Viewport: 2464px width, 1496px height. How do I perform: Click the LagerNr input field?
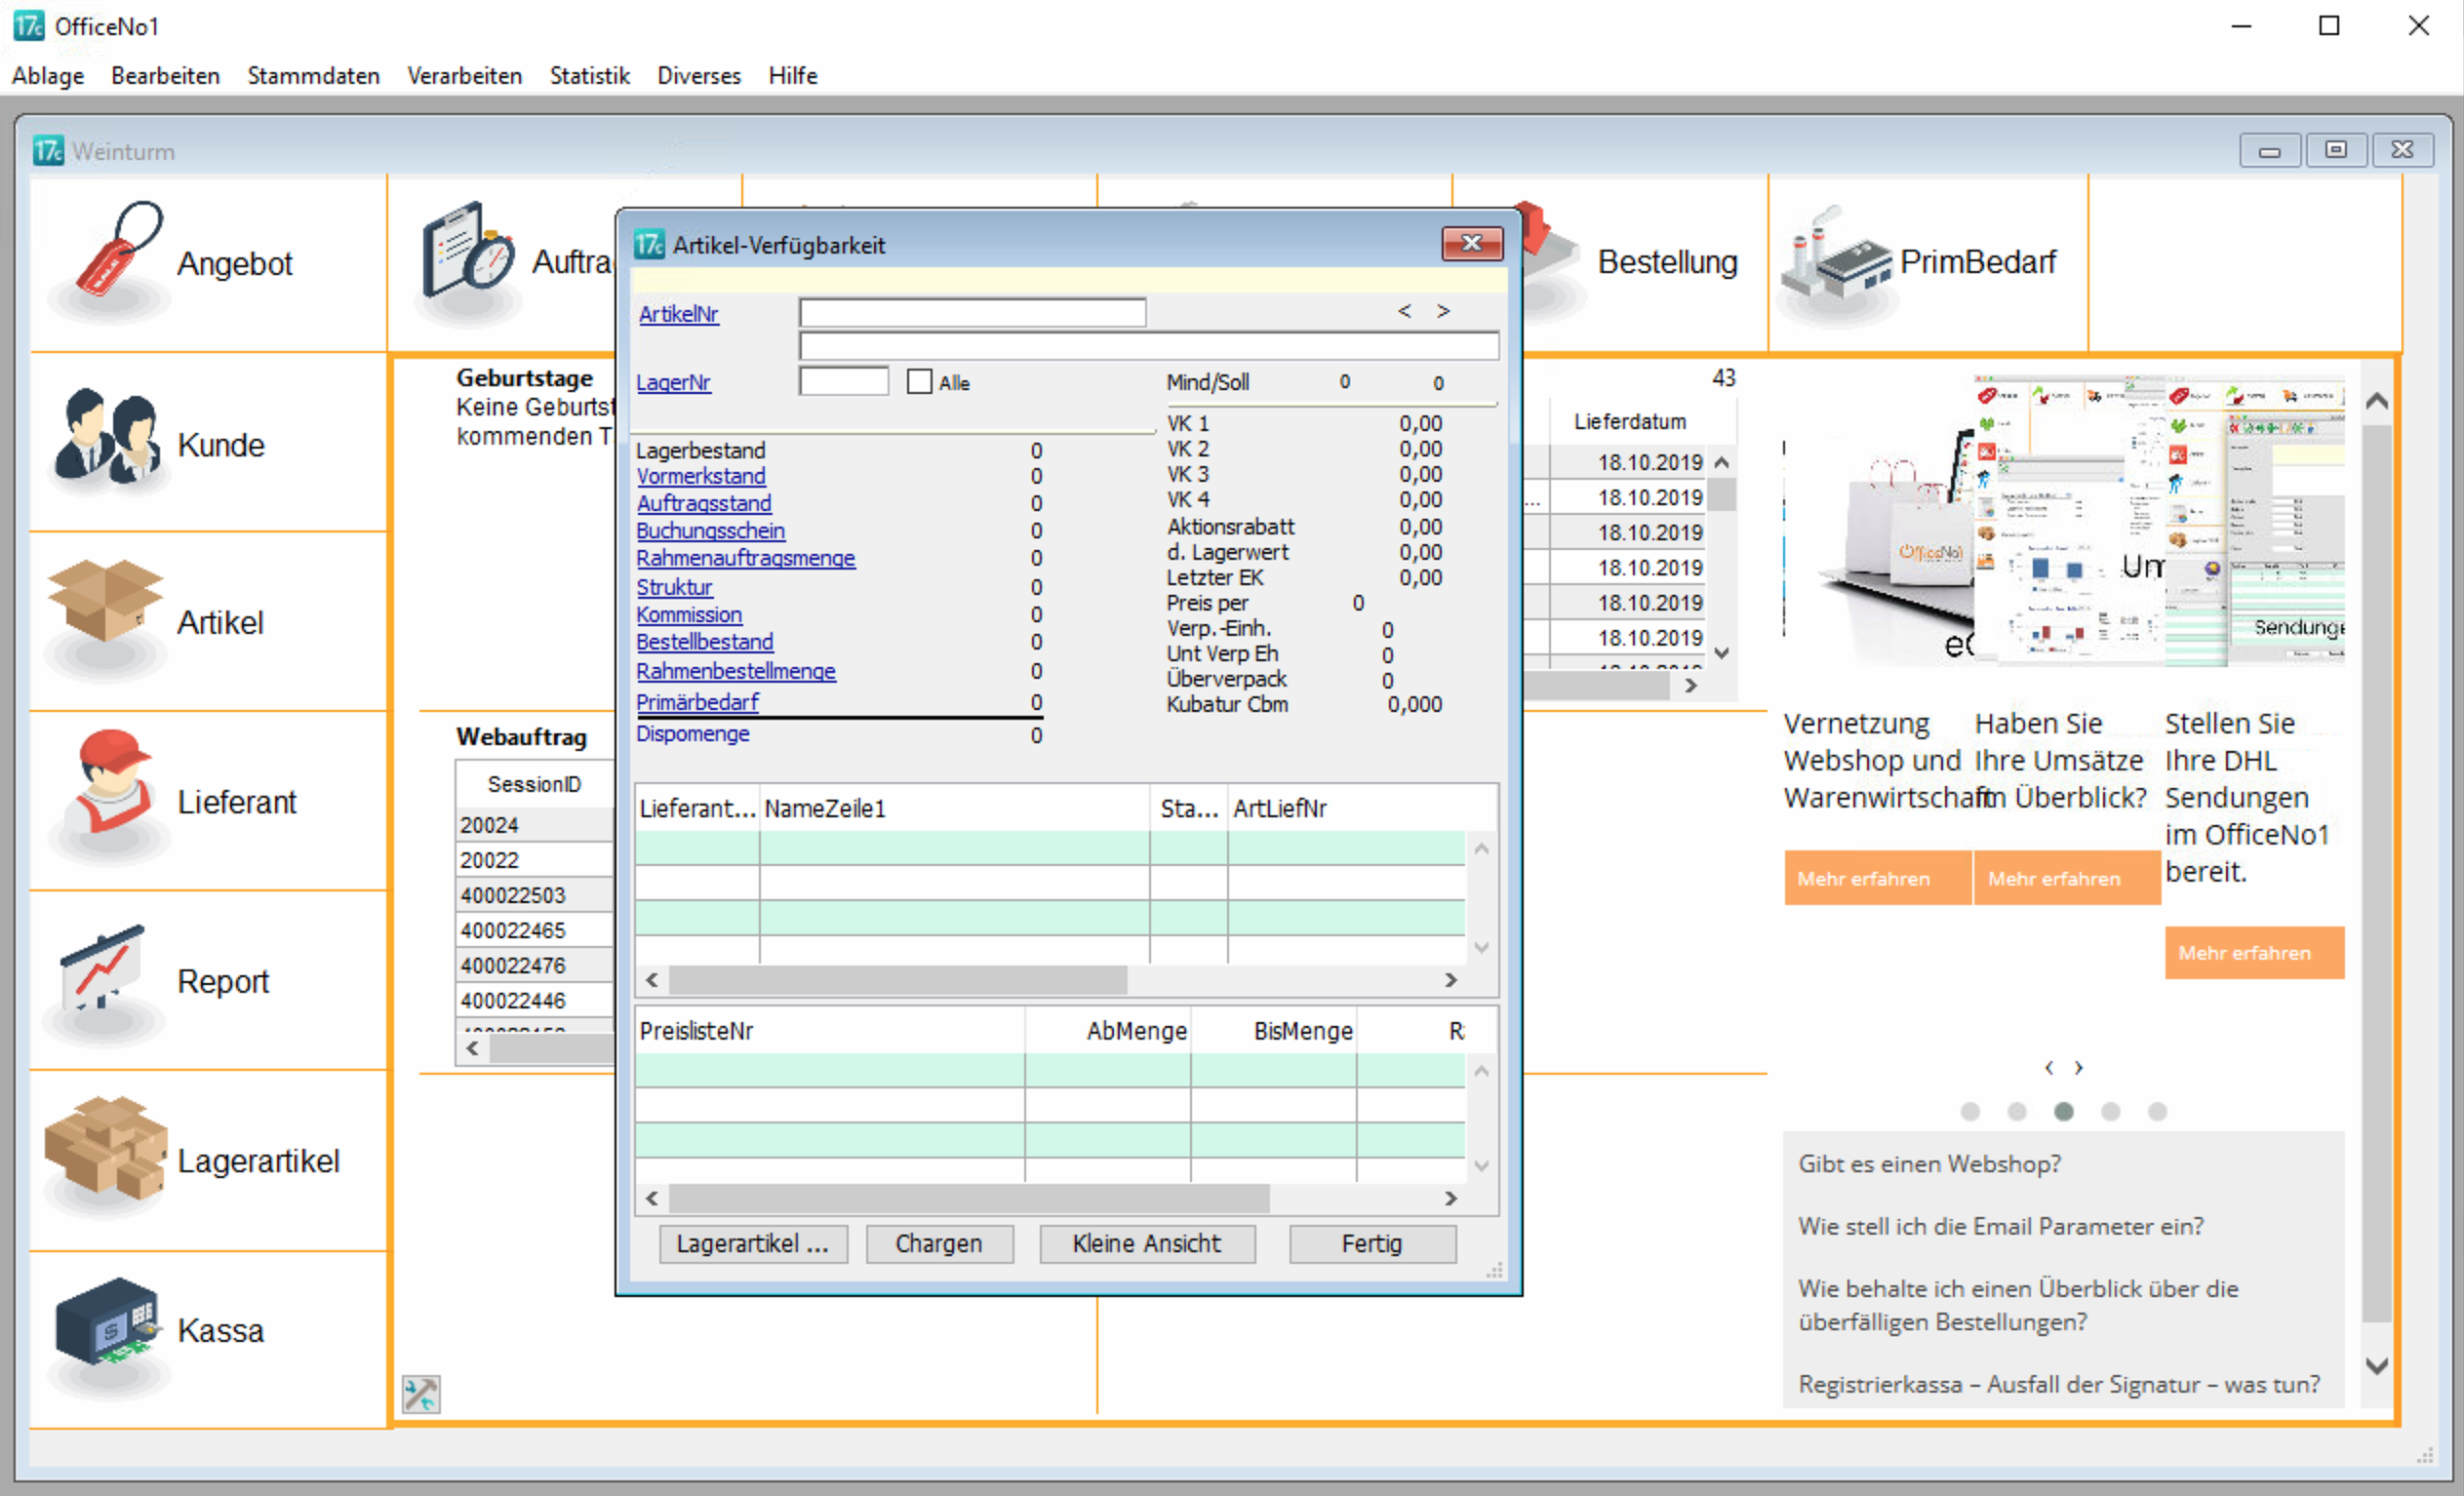tap(843, 381)
